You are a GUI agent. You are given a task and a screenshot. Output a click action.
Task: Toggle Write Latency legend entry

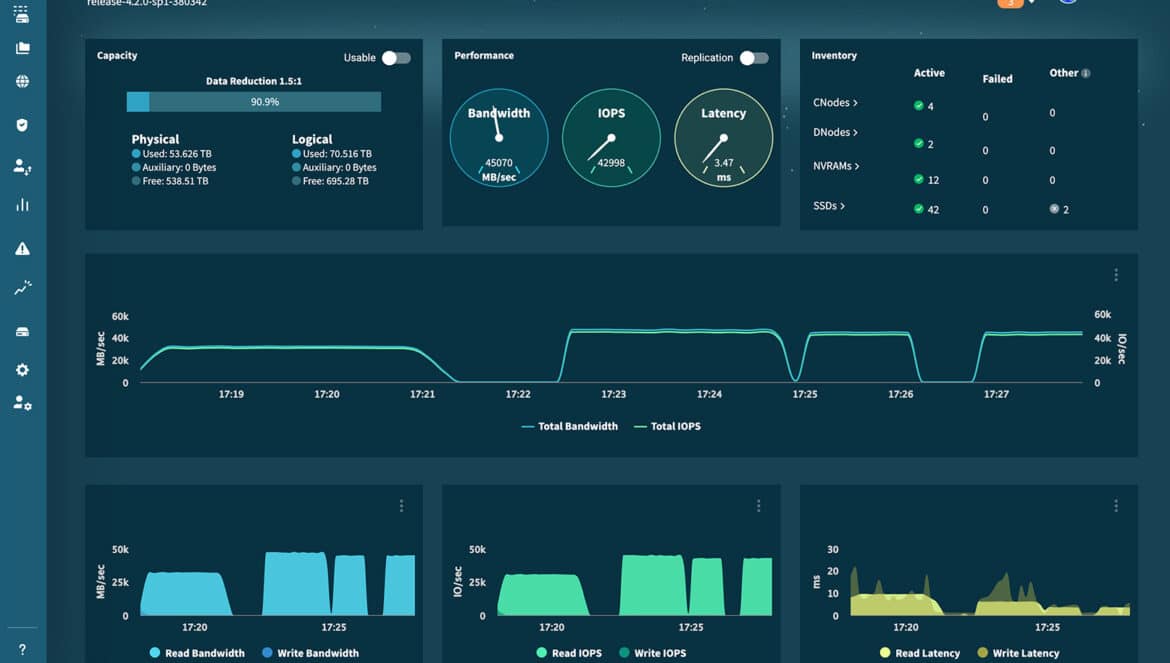tap(1019, 653)
